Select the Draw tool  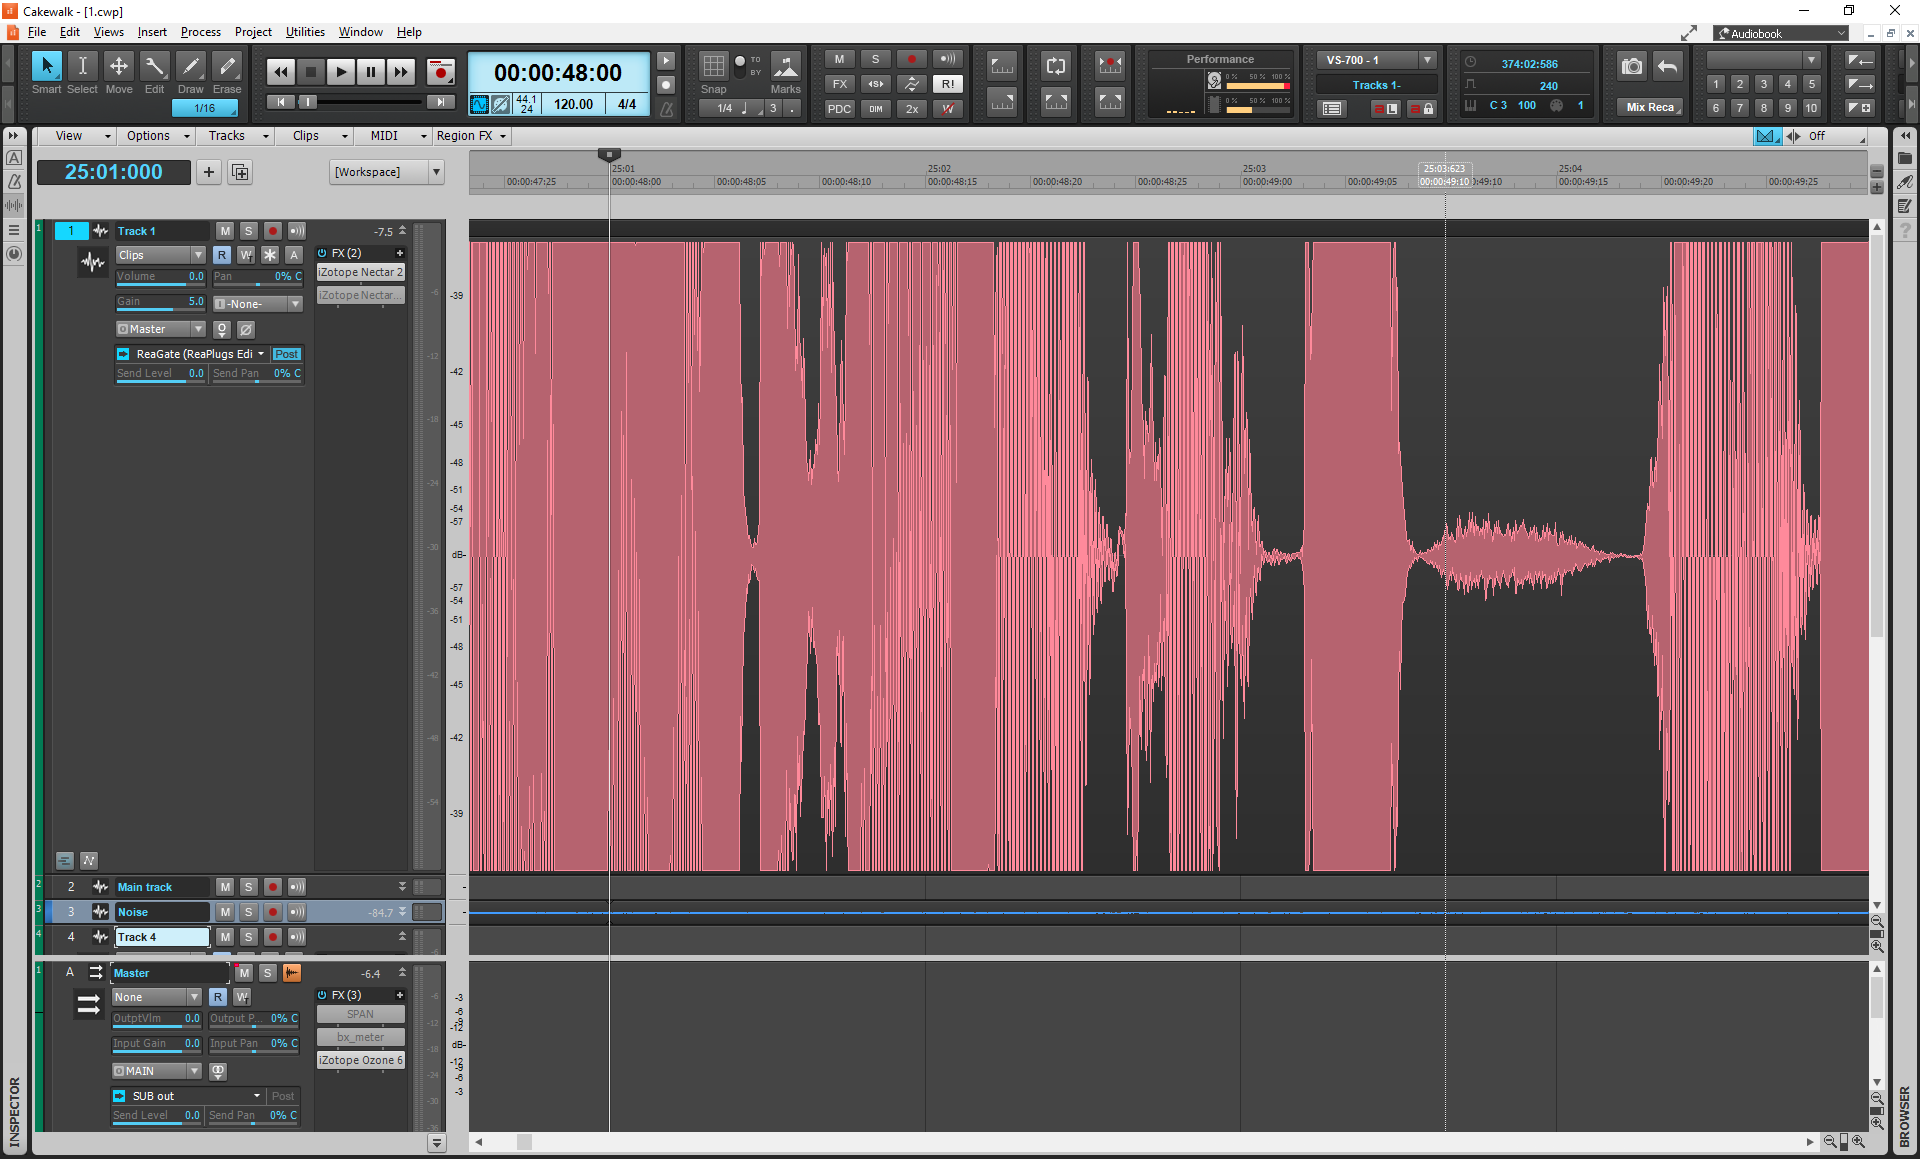tap(191, 67)
